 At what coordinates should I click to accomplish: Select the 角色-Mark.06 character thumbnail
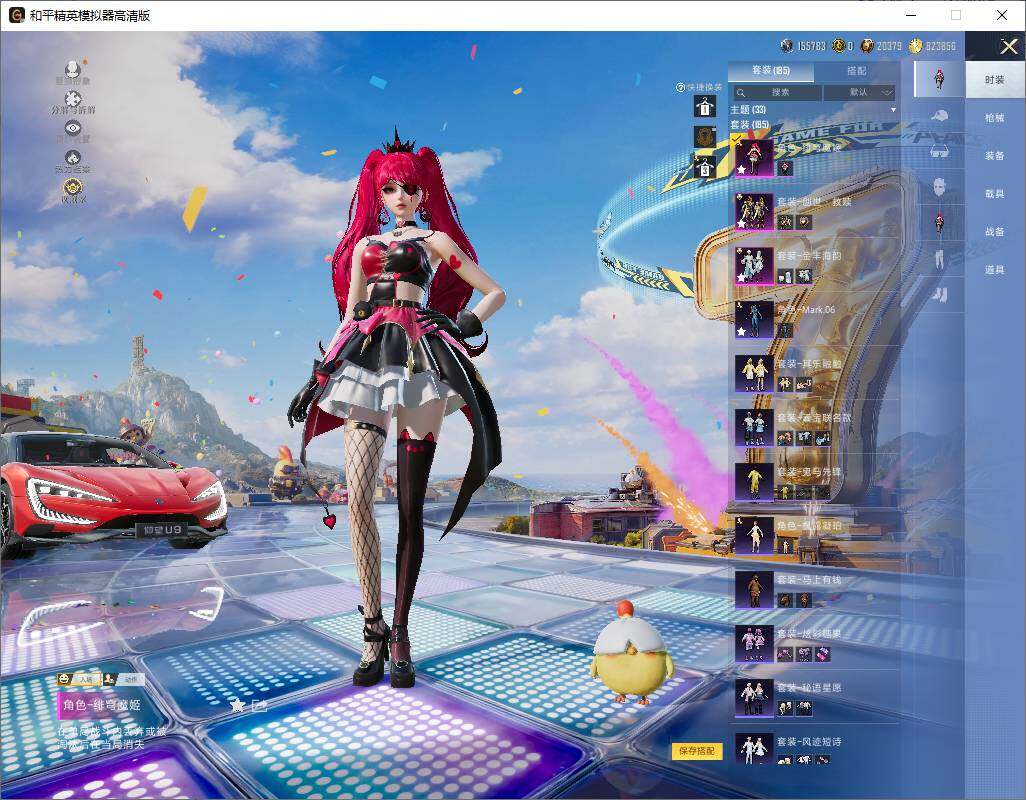754,319
